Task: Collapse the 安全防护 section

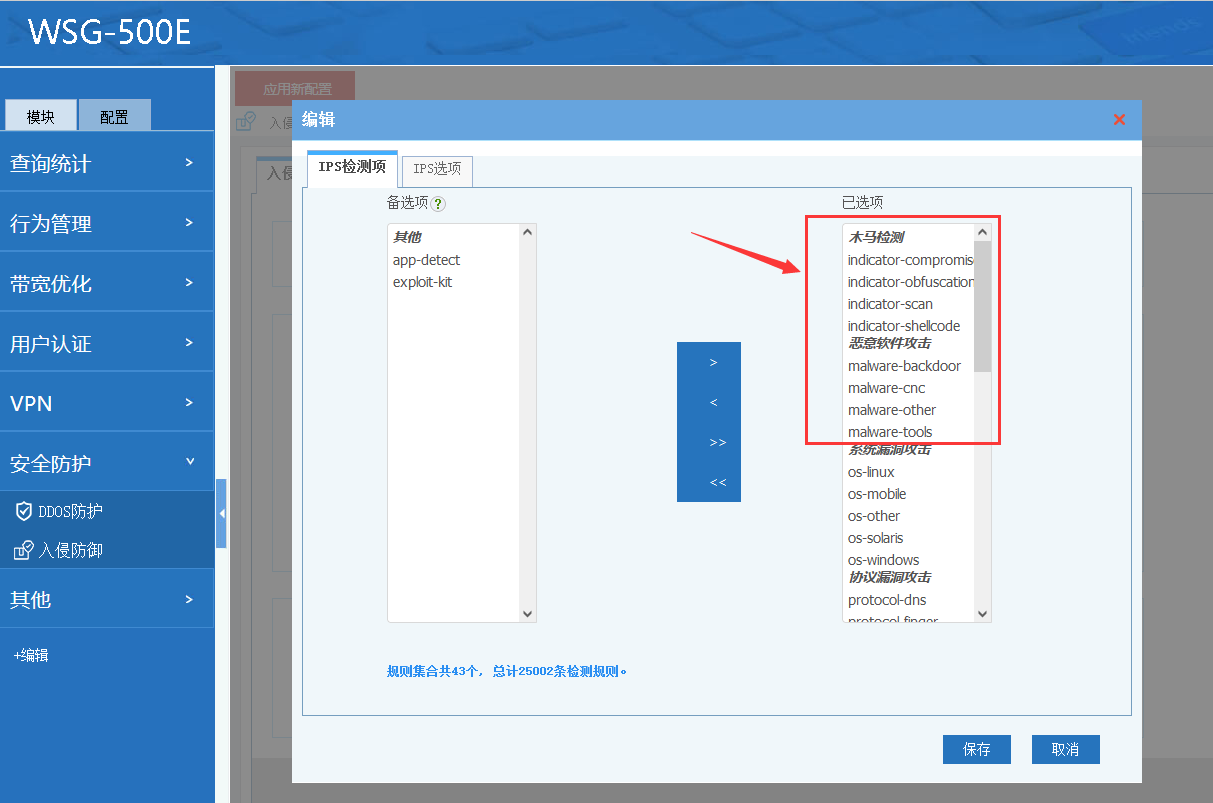Action: coord(106,463)
